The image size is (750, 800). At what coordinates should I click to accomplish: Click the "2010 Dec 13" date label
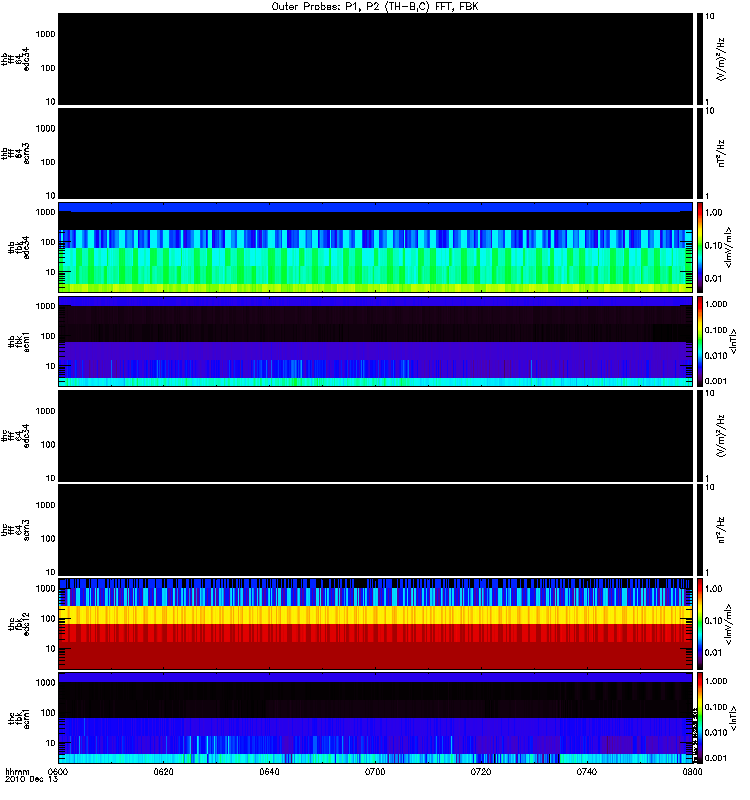pyautogui.click(x=31, y=779)
